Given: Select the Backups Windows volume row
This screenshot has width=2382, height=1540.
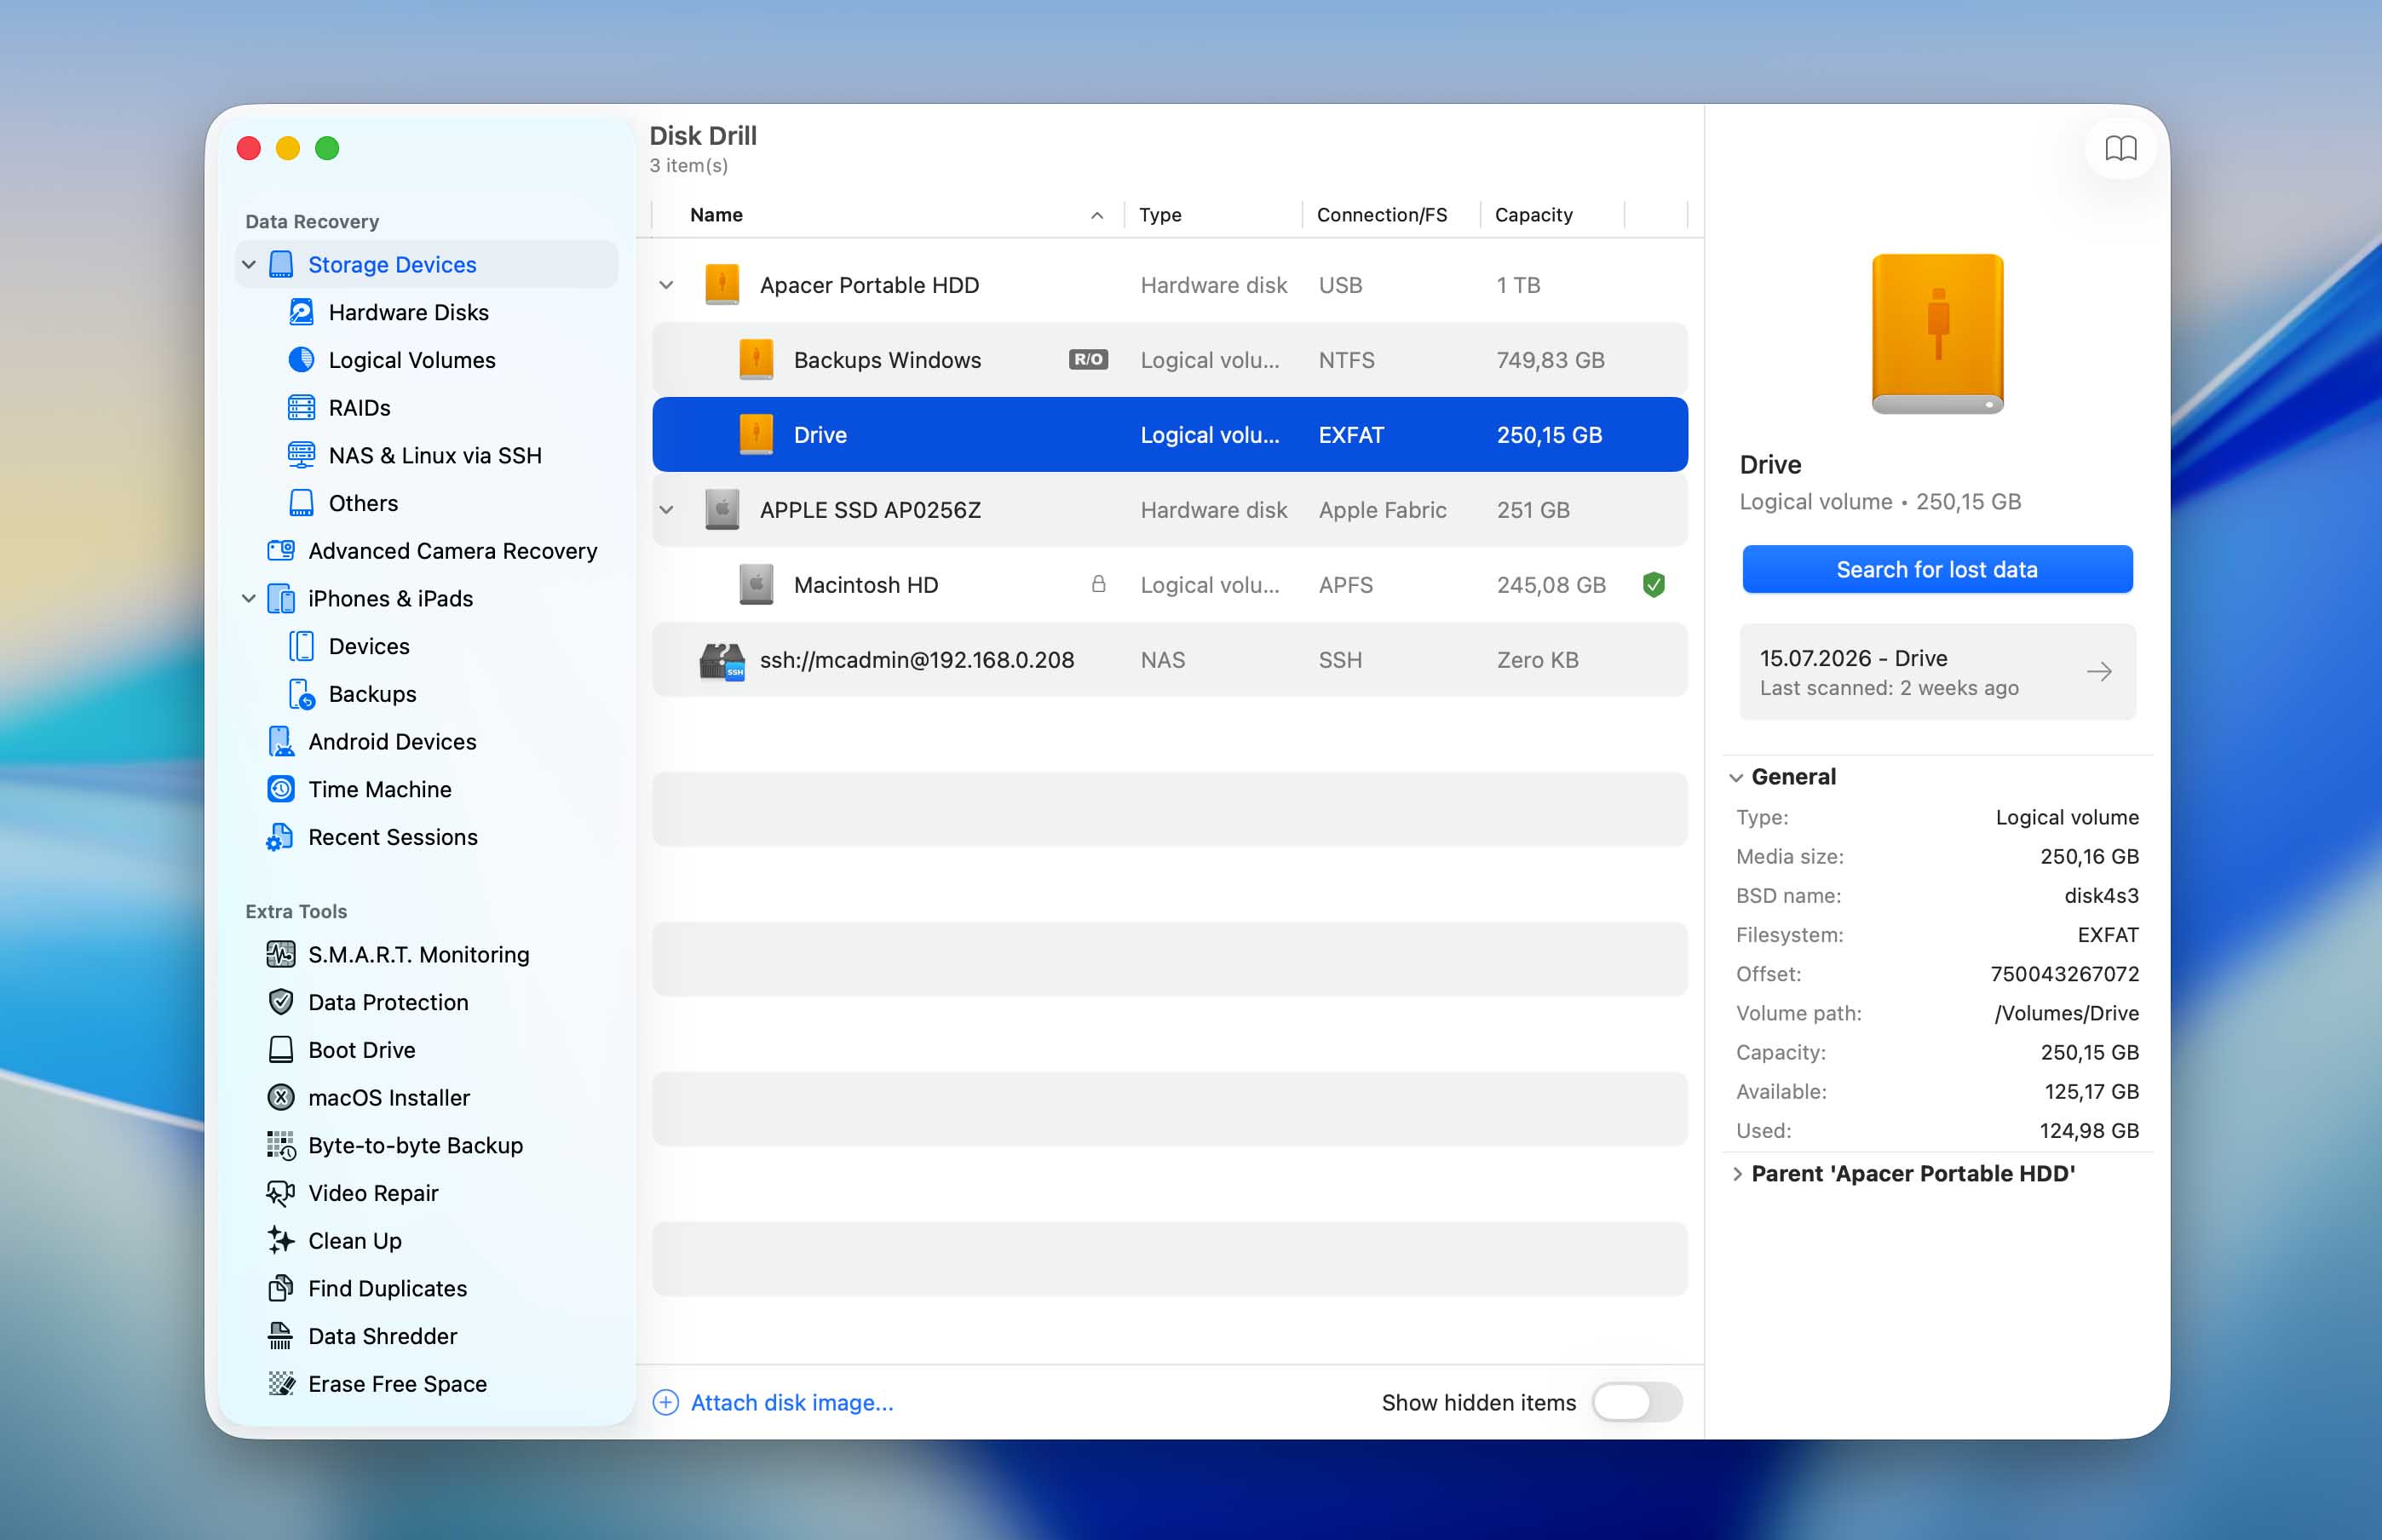Looking at the screenshot, I should (1170, 360).
